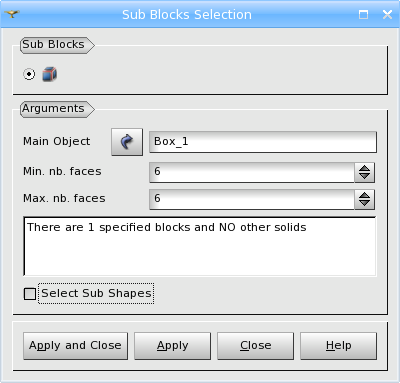Viewport: 400px width, 383px height.
Task: Close the dialog with the title bar X
Action: [x=387, y=15]
